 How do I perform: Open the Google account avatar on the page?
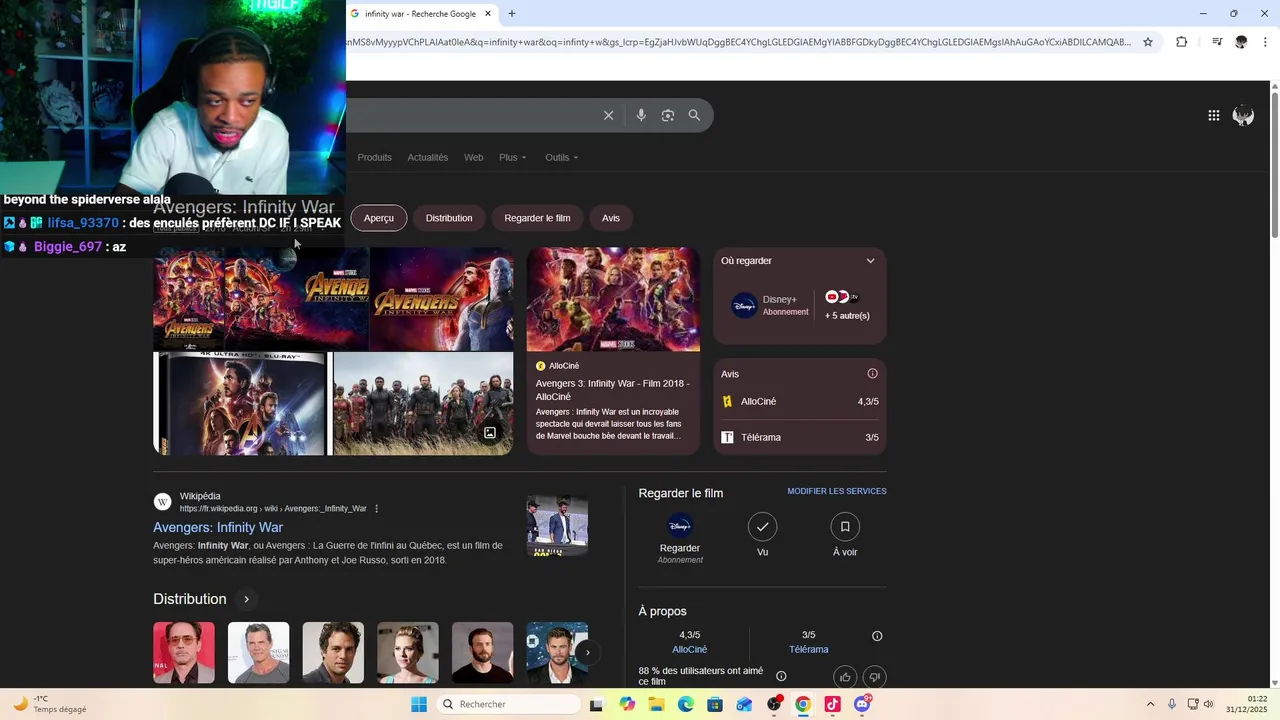[x=1243, y=116]
